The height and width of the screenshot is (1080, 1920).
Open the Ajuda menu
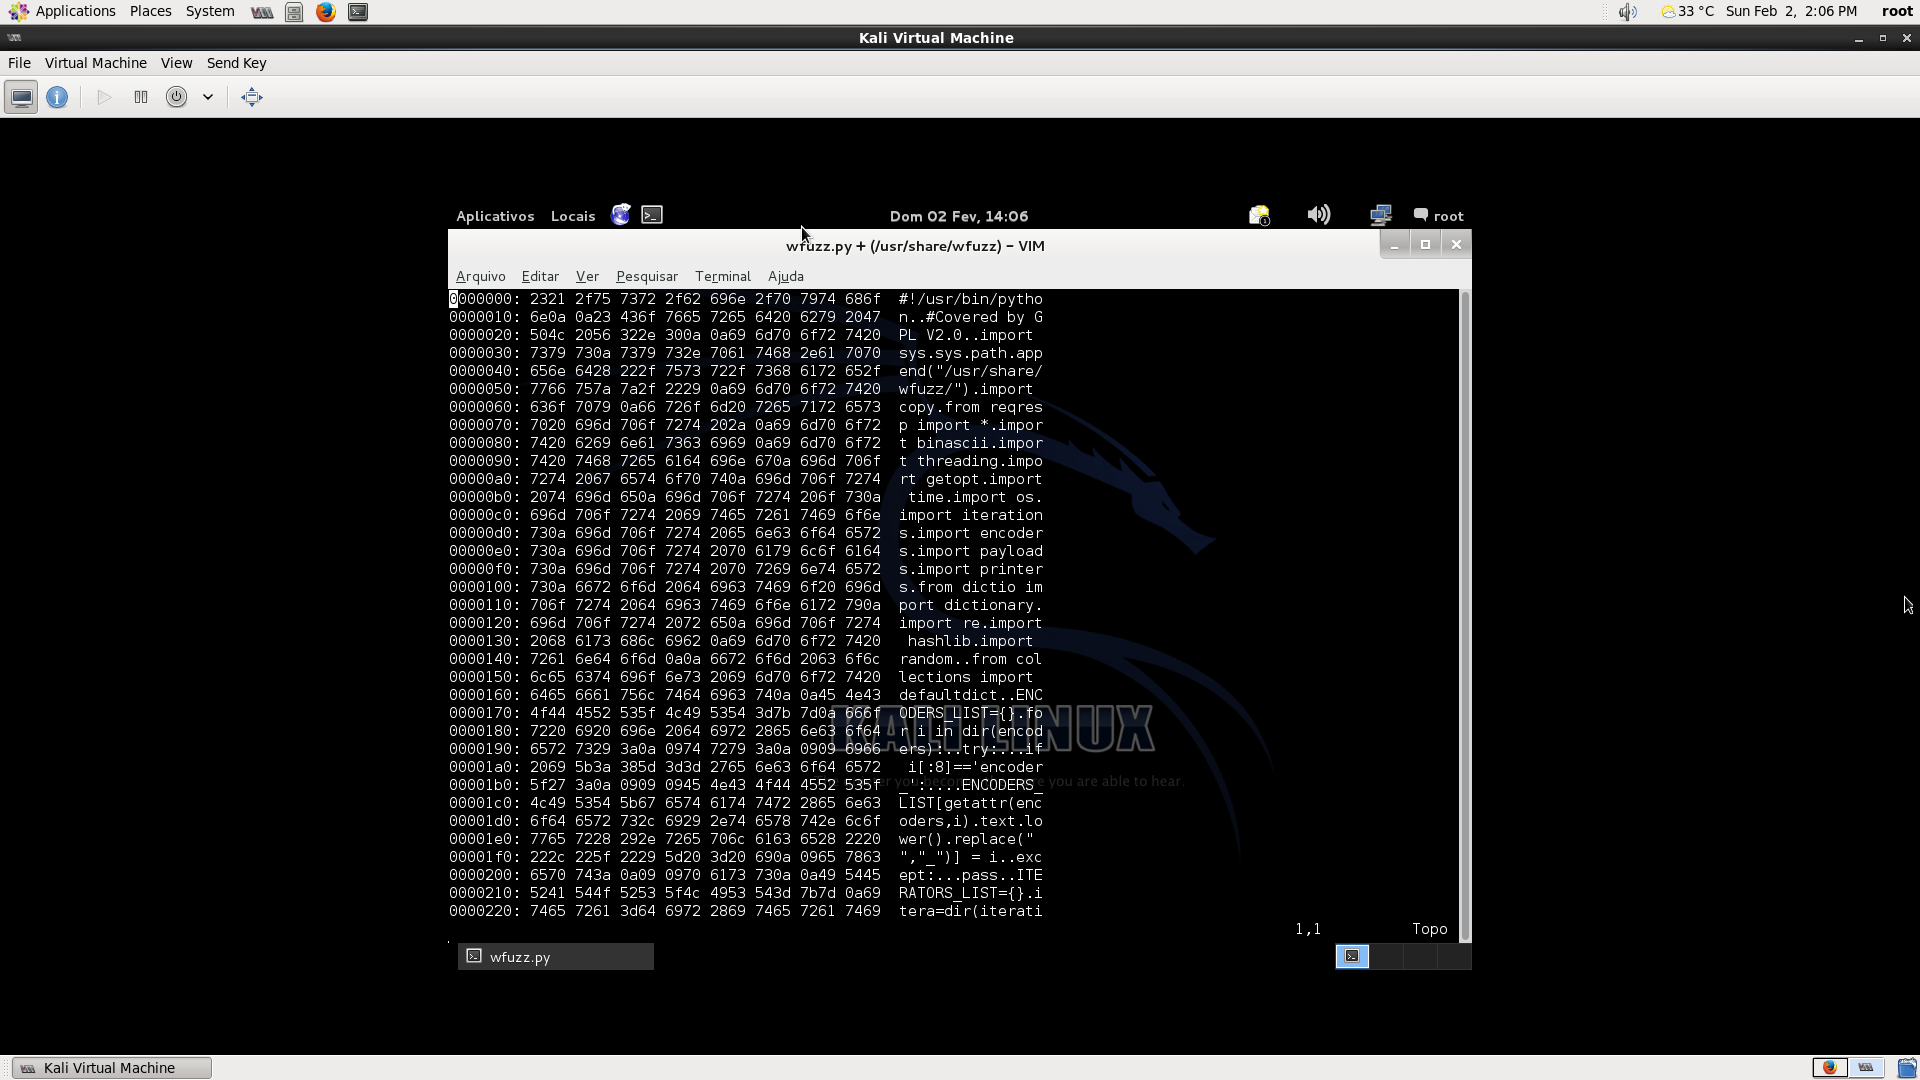click(786, 276)
